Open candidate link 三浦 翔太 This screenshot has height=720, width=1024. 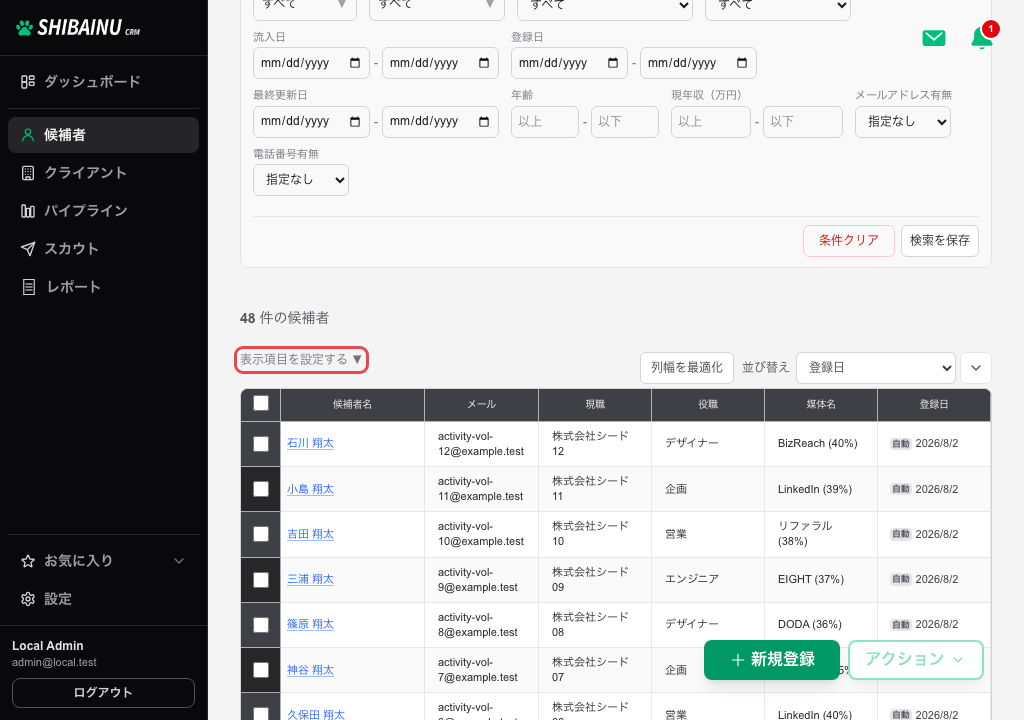[x=310, y=579]
